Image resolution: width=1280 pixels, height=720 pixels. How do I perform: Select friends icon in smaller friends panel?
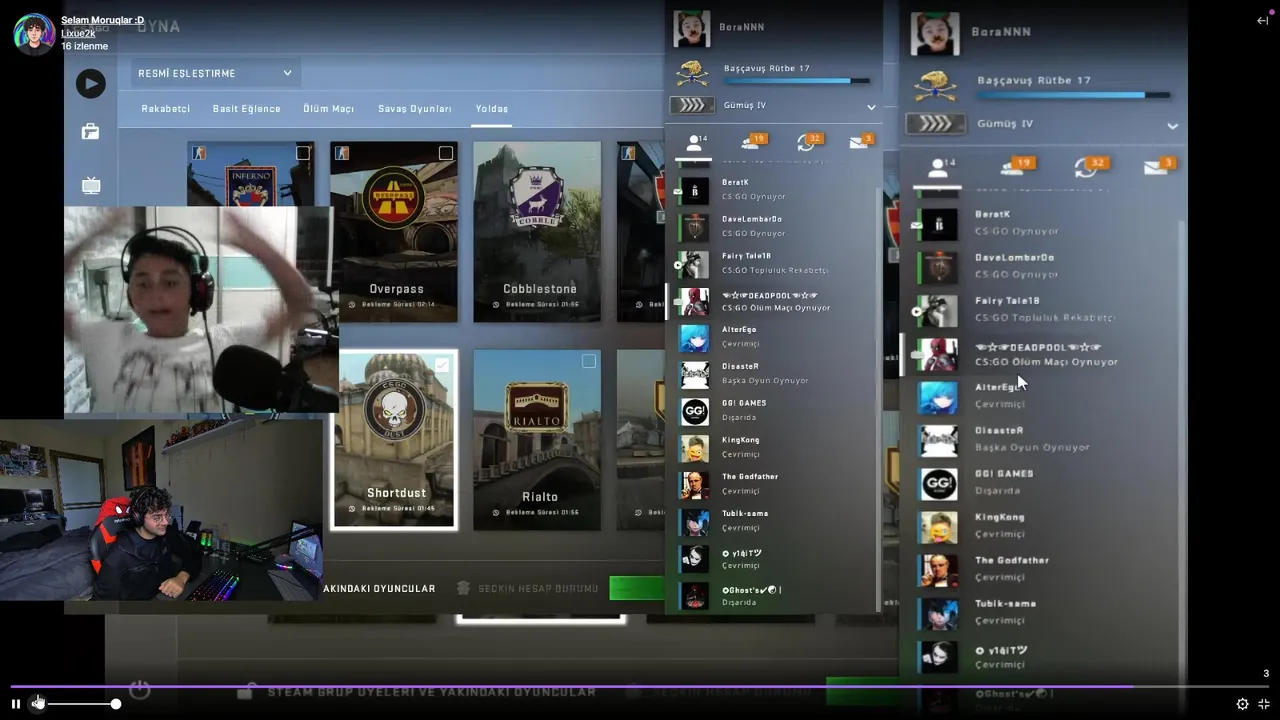tap(694, 143)
